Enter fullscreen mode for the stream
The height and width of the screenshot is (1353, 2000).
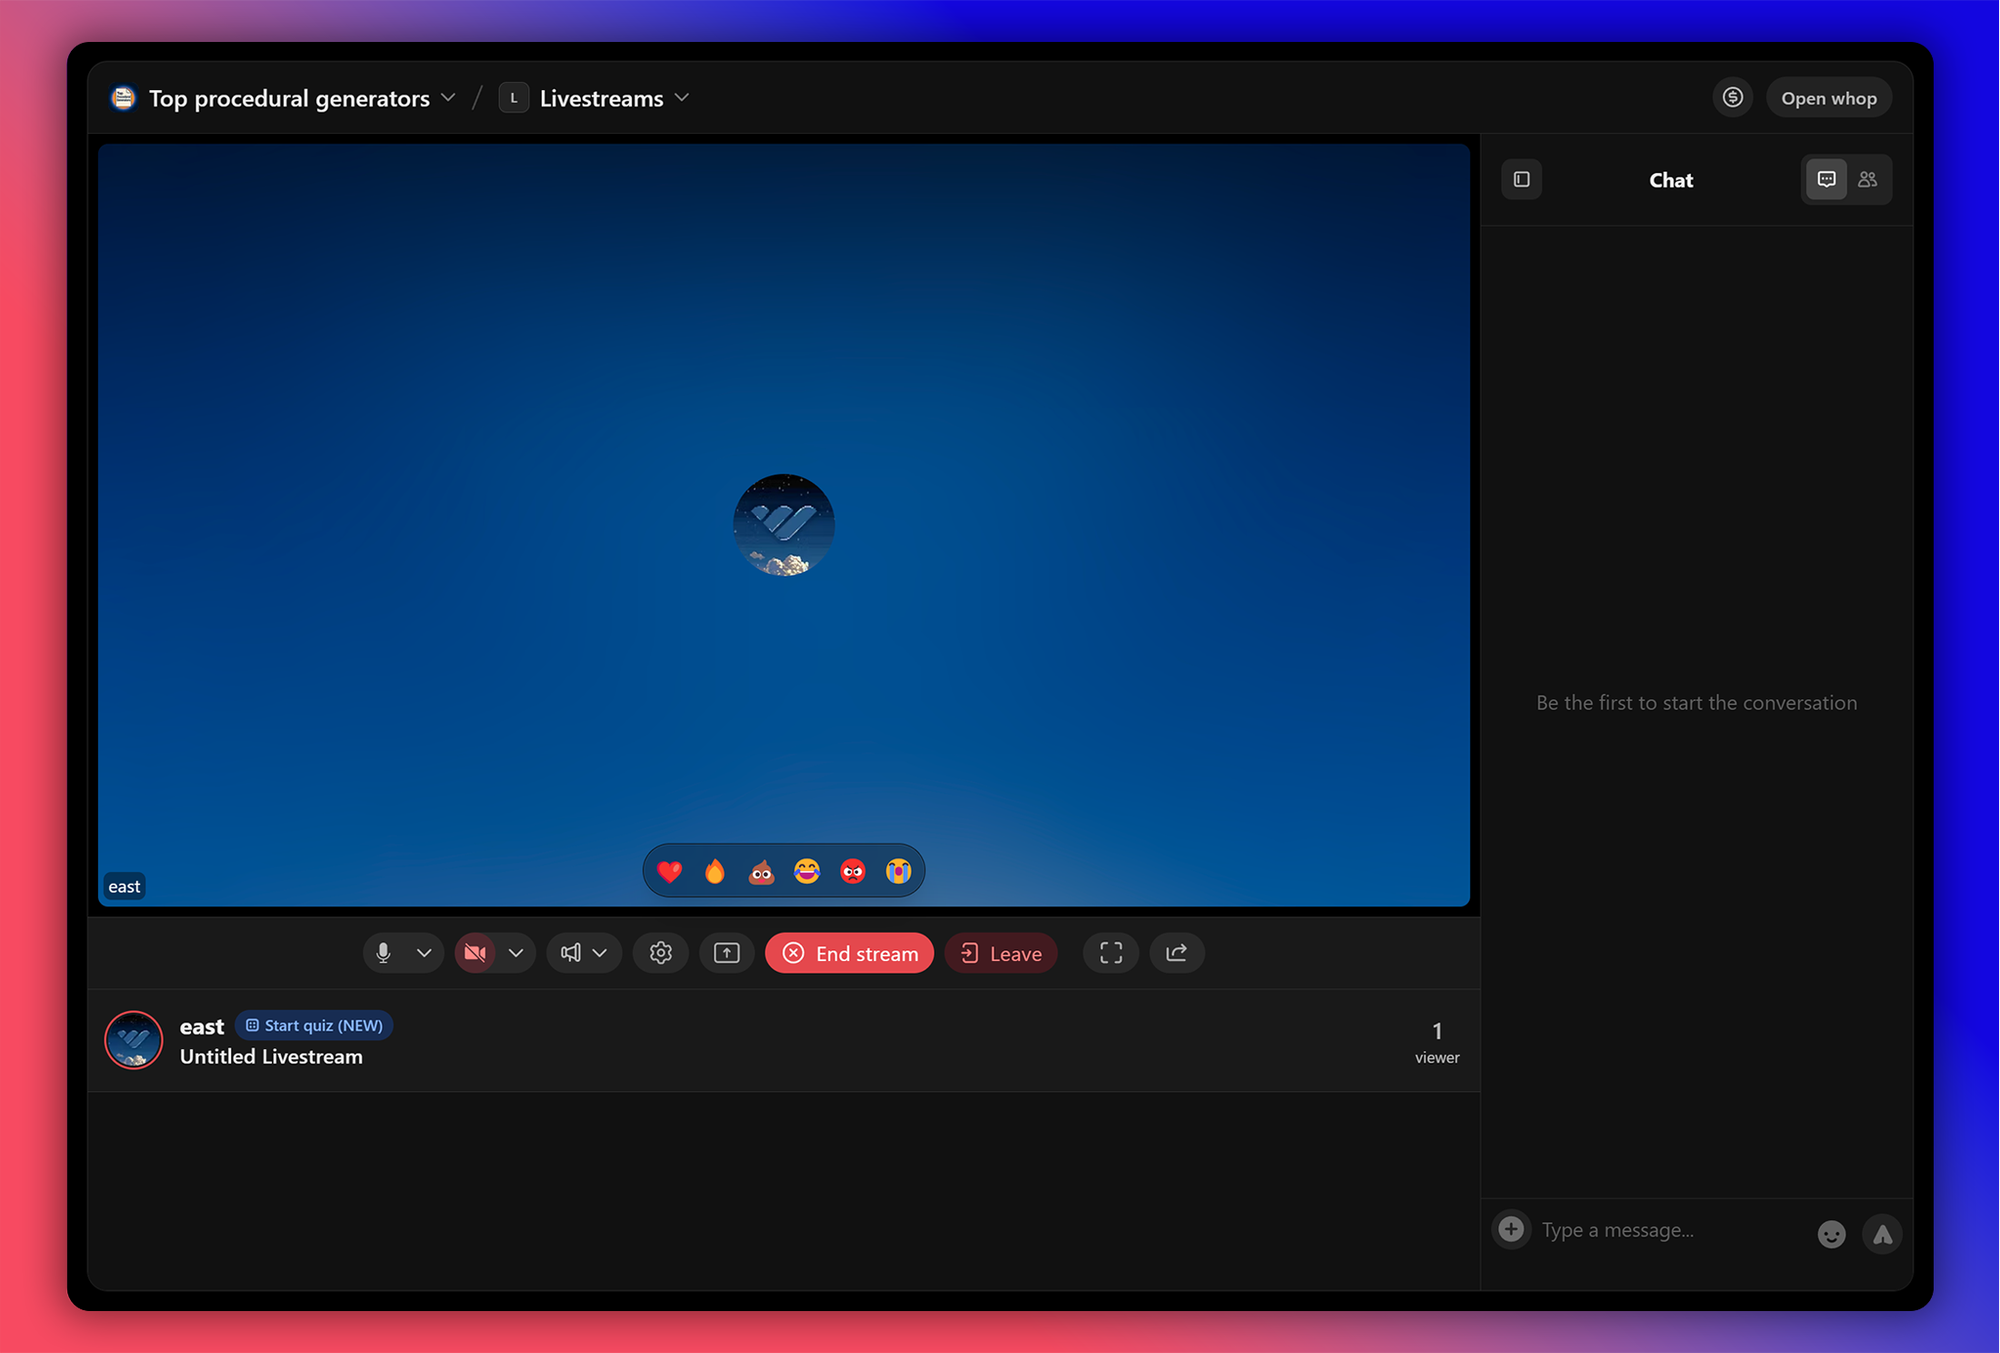(x=1110, y=953)
